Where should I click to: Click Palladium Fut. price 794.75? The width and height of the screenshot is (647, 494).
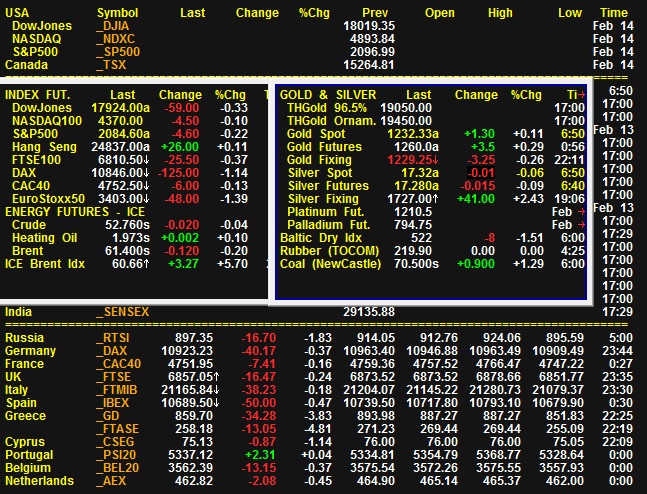(x=413, y=225)
